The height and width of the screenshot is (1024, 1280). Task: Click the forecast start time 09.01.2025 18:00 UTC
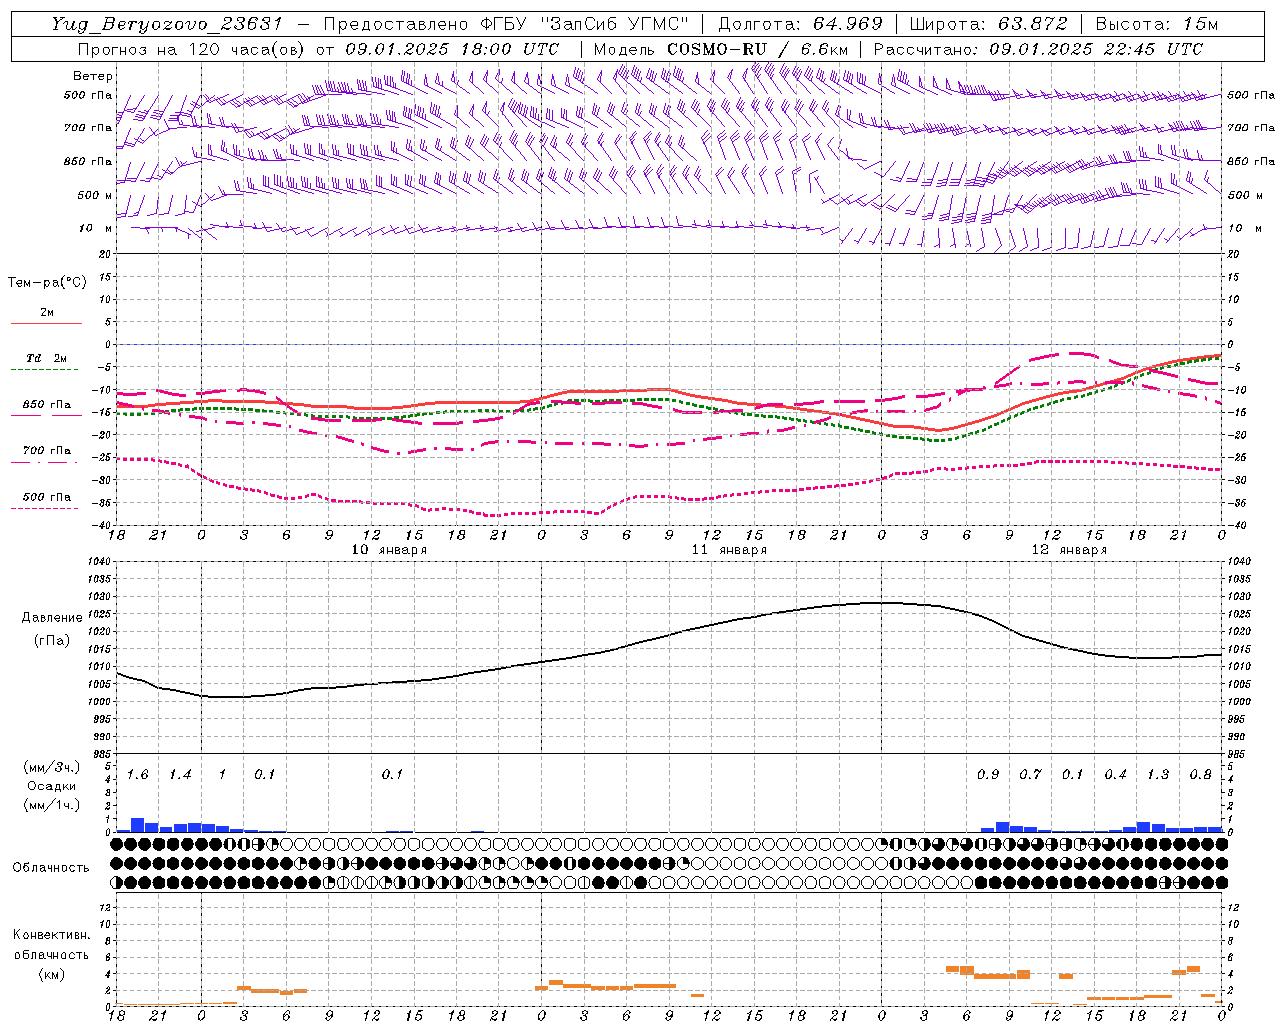tap(452, 49)
